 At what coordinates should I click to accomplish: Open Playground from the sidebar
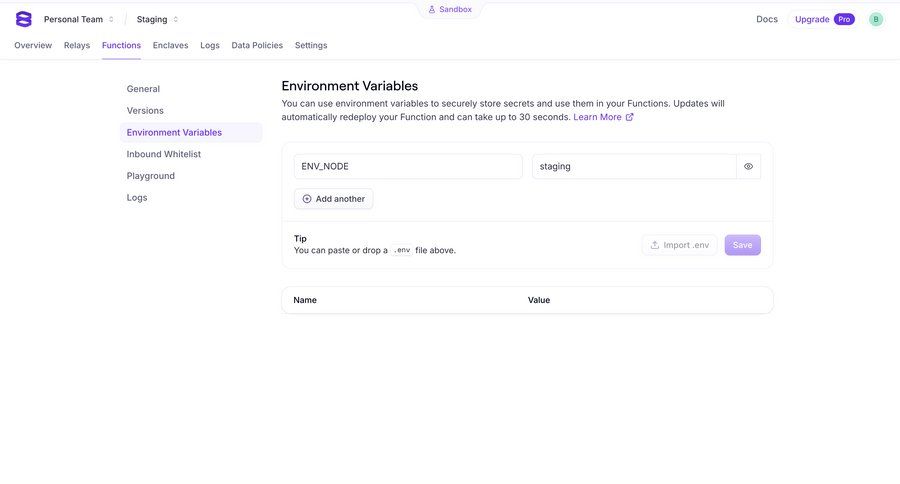click(x=151, y=176)
